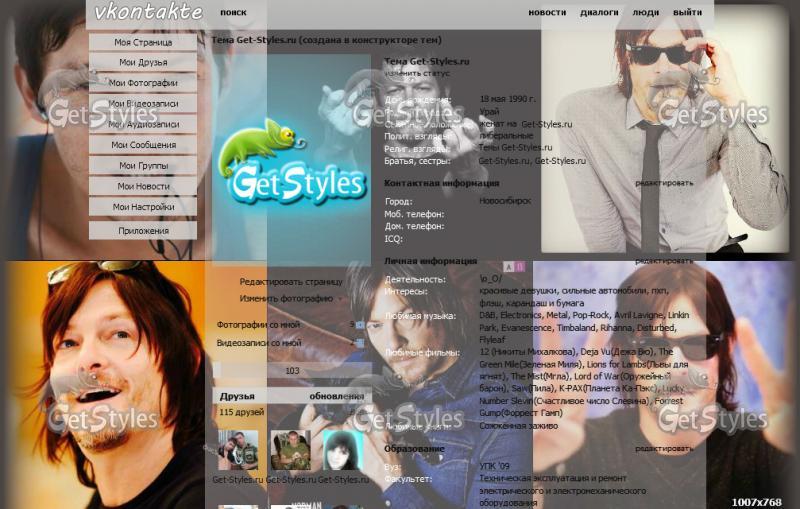Open диалоги in the top bar
Image resolution: width=800 pixels, height=509 pixels.
pyautogui.click(x=599, y=12)
